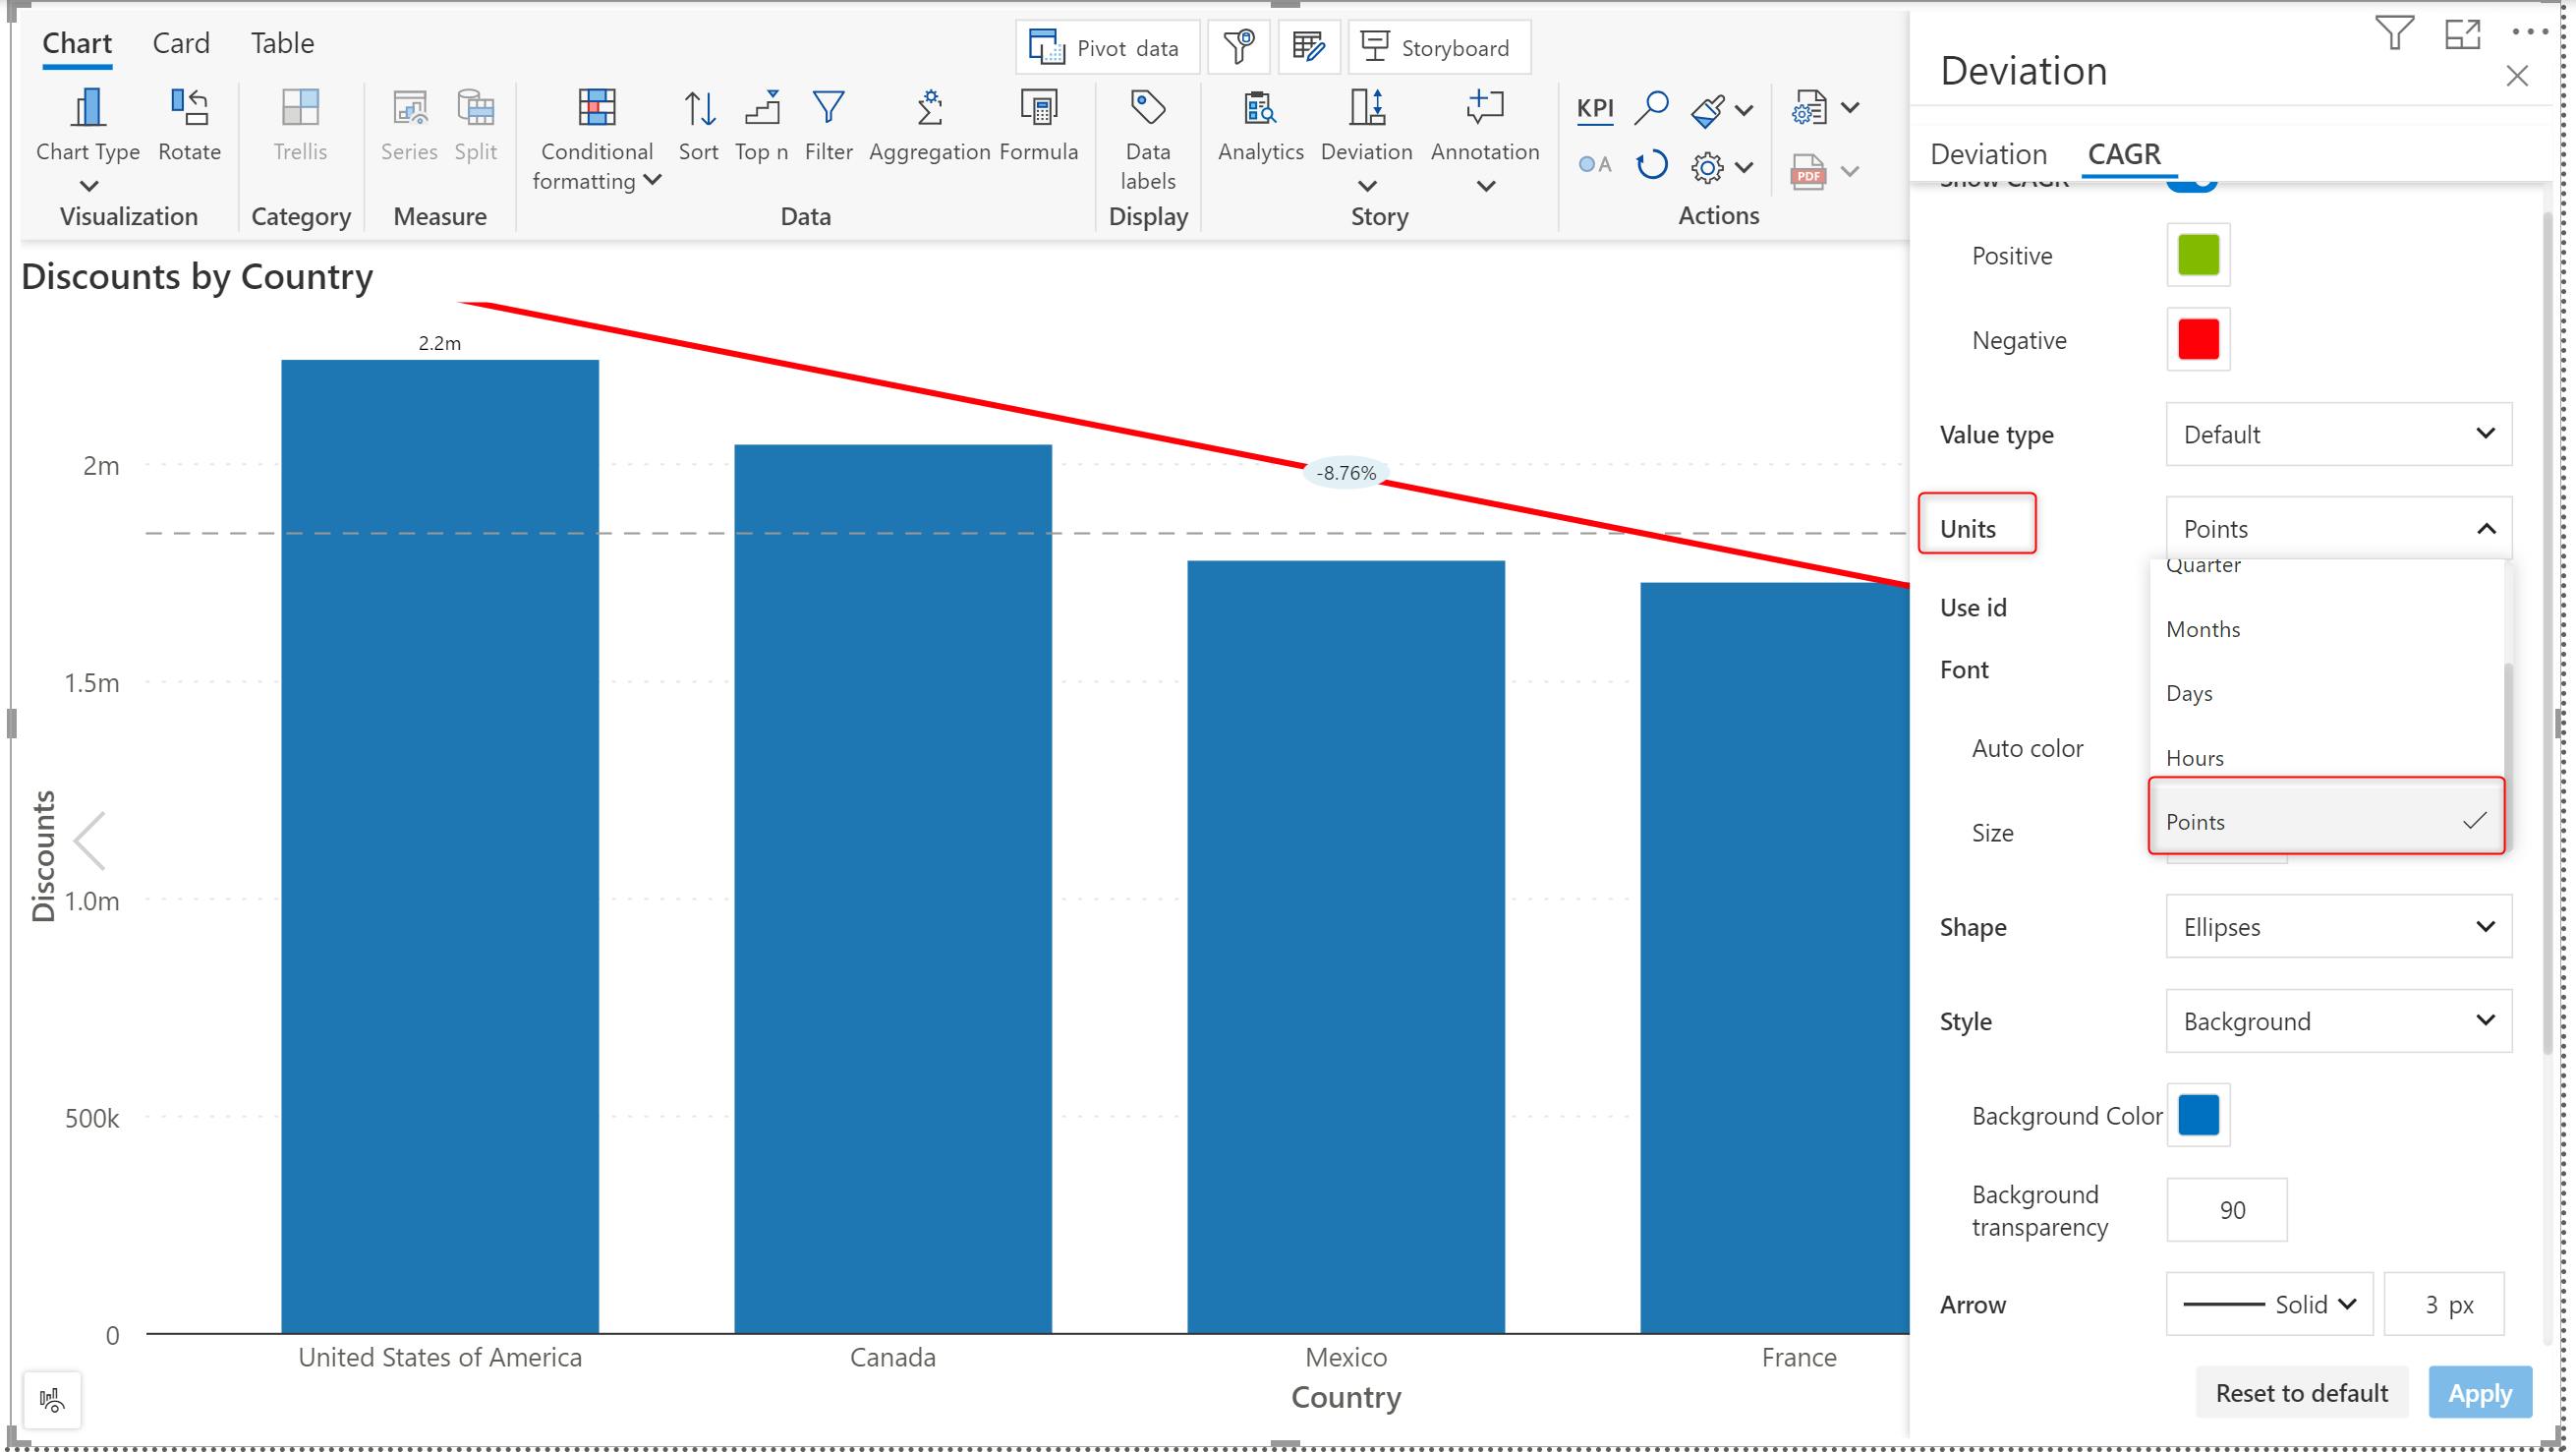This screenshot has width=2576, height=1452.
Task: Click the Aggregation icon
Action: 929,108
